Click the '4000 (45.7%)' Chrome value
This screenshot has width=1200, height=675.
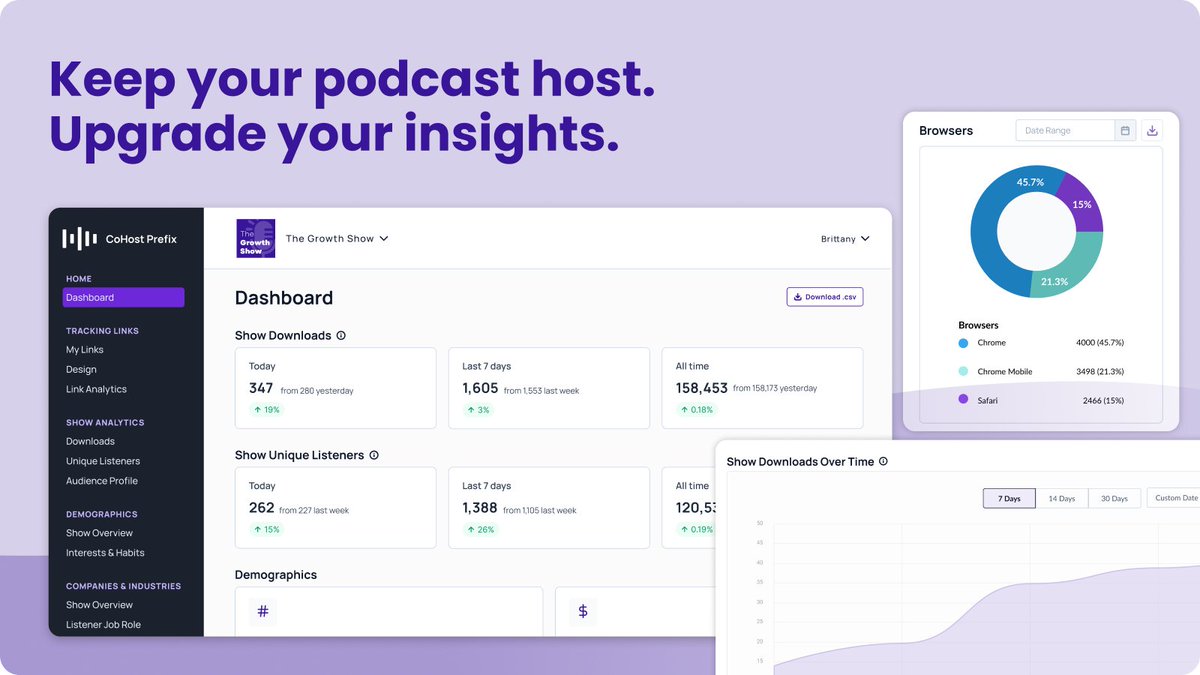click(x=1100, y=343)
